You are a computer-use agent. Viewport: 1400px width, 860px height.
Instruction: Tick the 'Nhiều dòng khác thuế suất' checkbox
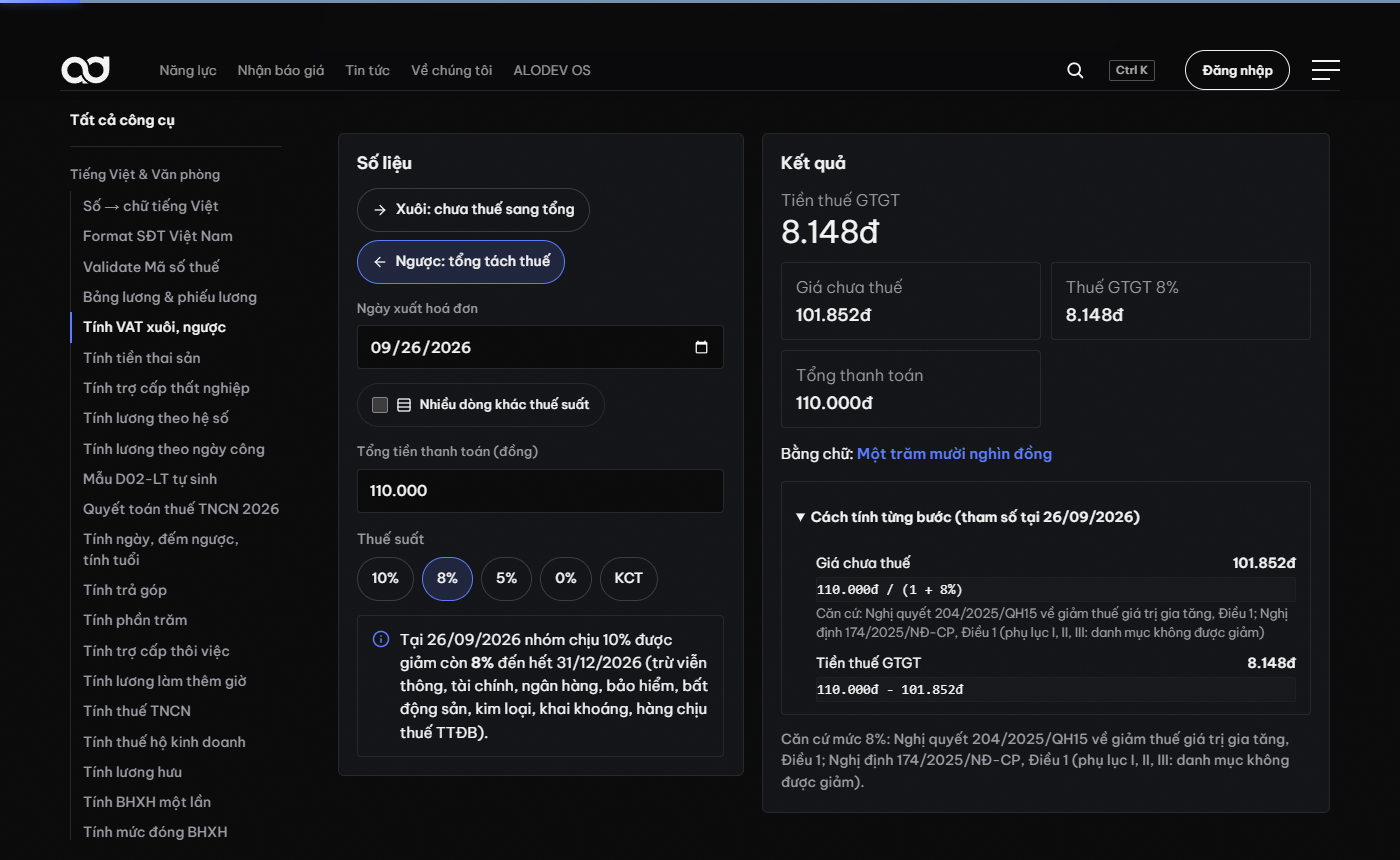point(380,405)
